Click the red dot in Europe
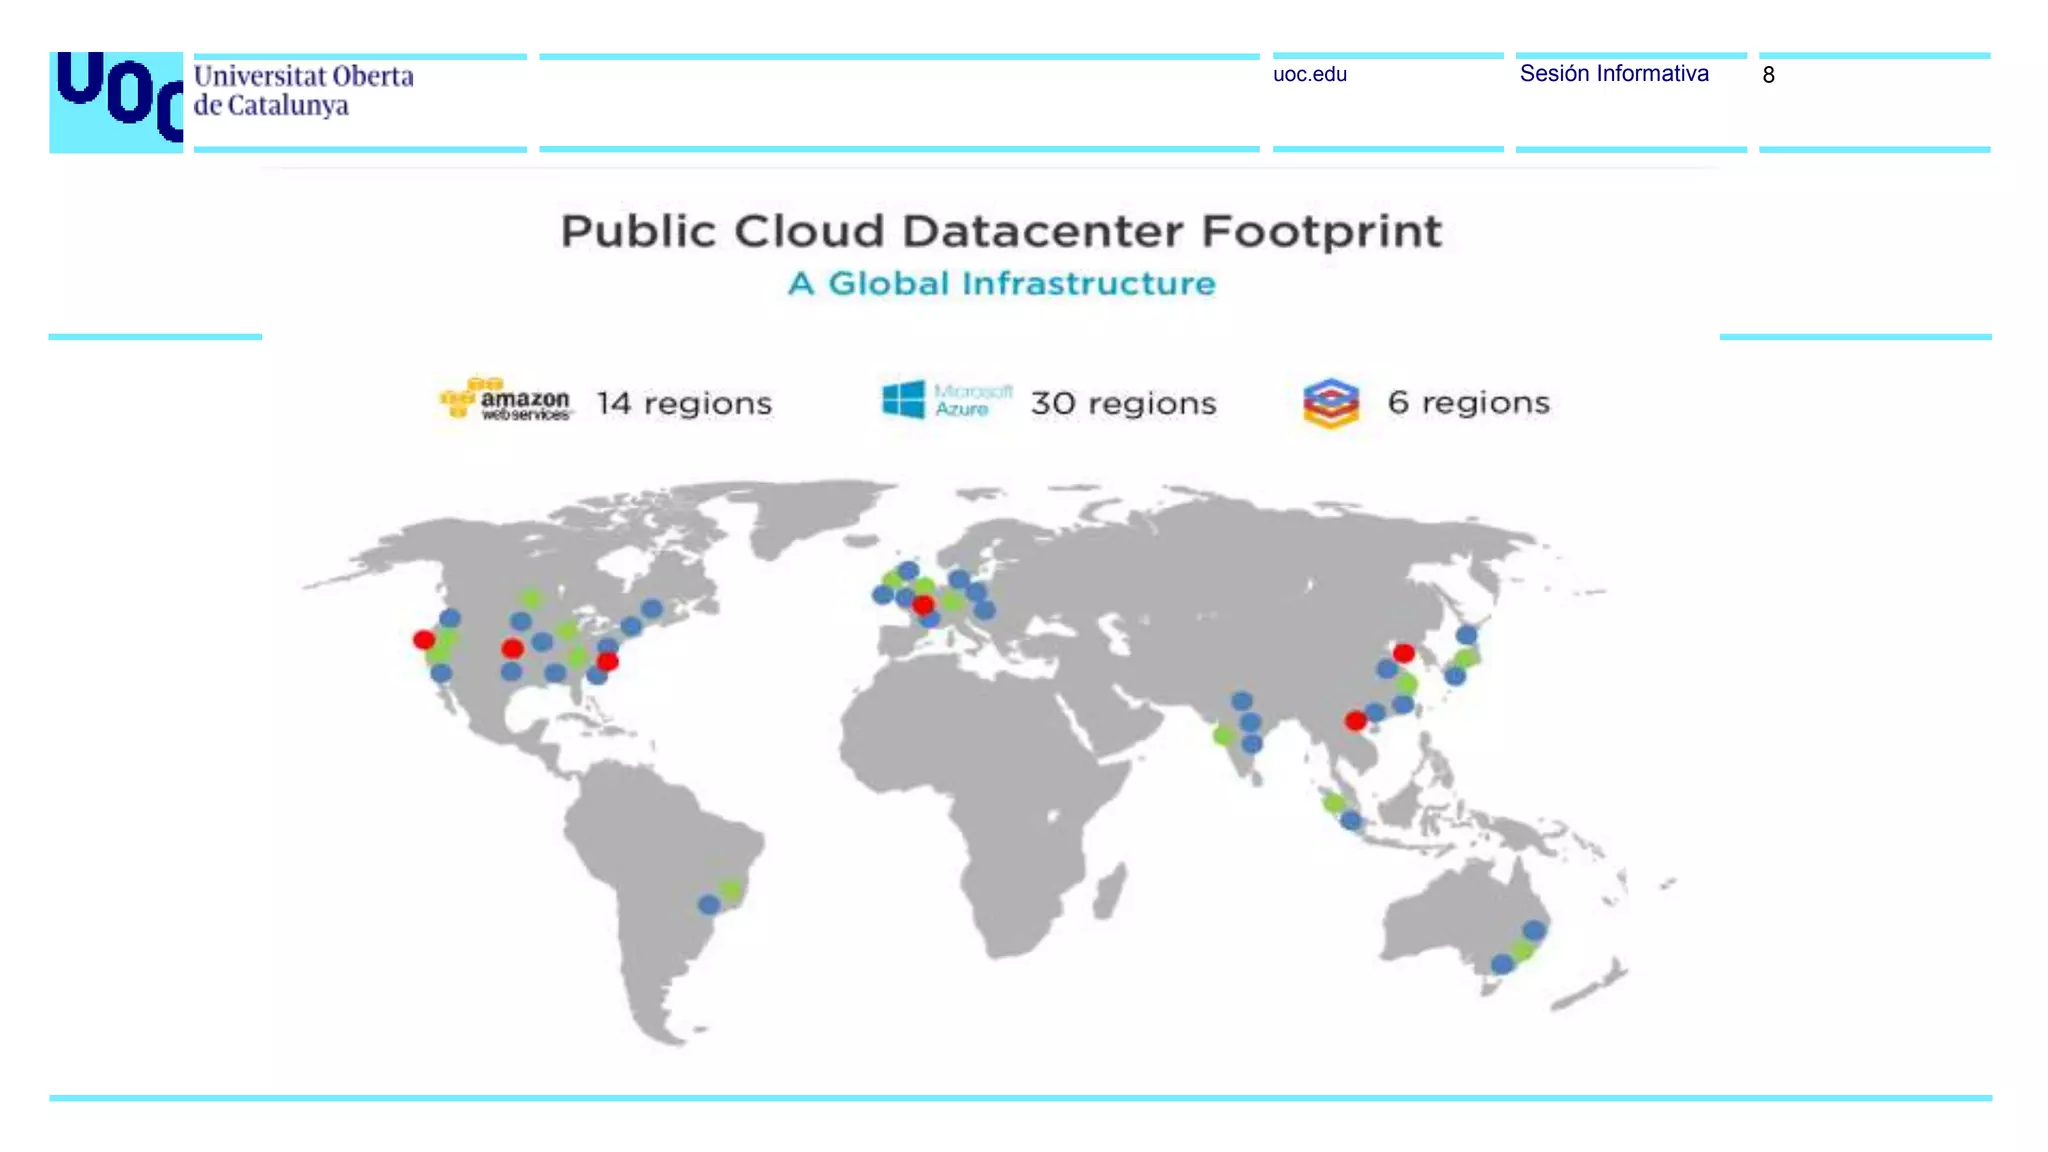The height and width of the screenshot is (1152, 2048). click(923, 605)
